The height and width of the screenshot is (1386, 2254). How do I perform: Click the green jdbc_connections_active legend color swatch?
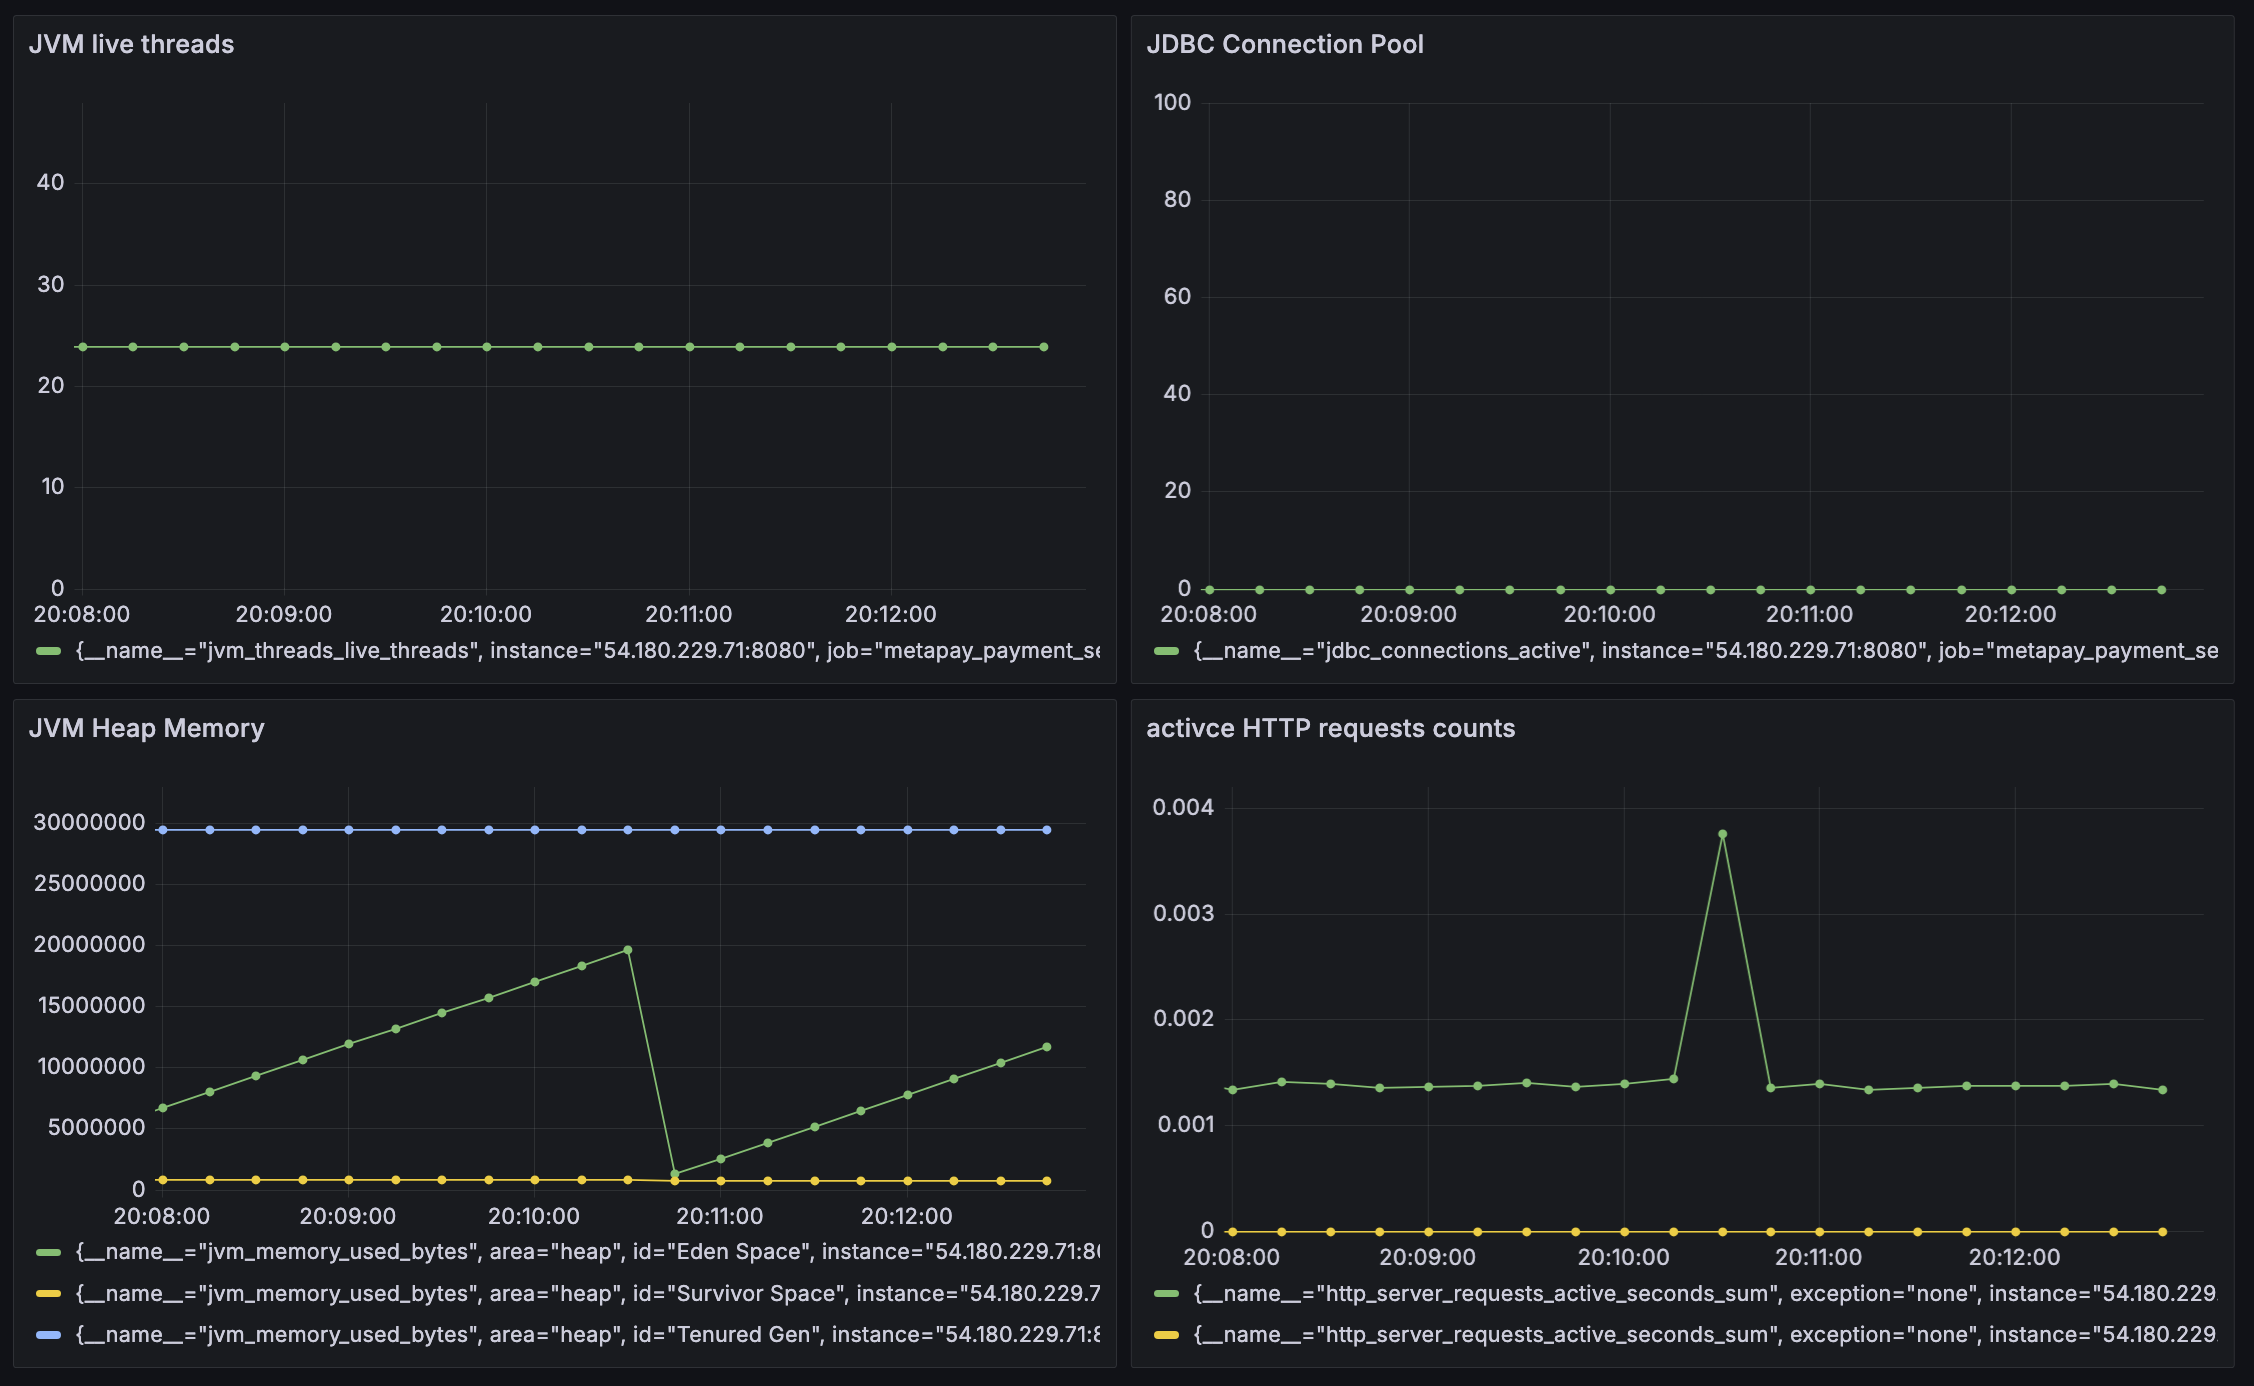pyautogui.click(x=1166, y=651)
